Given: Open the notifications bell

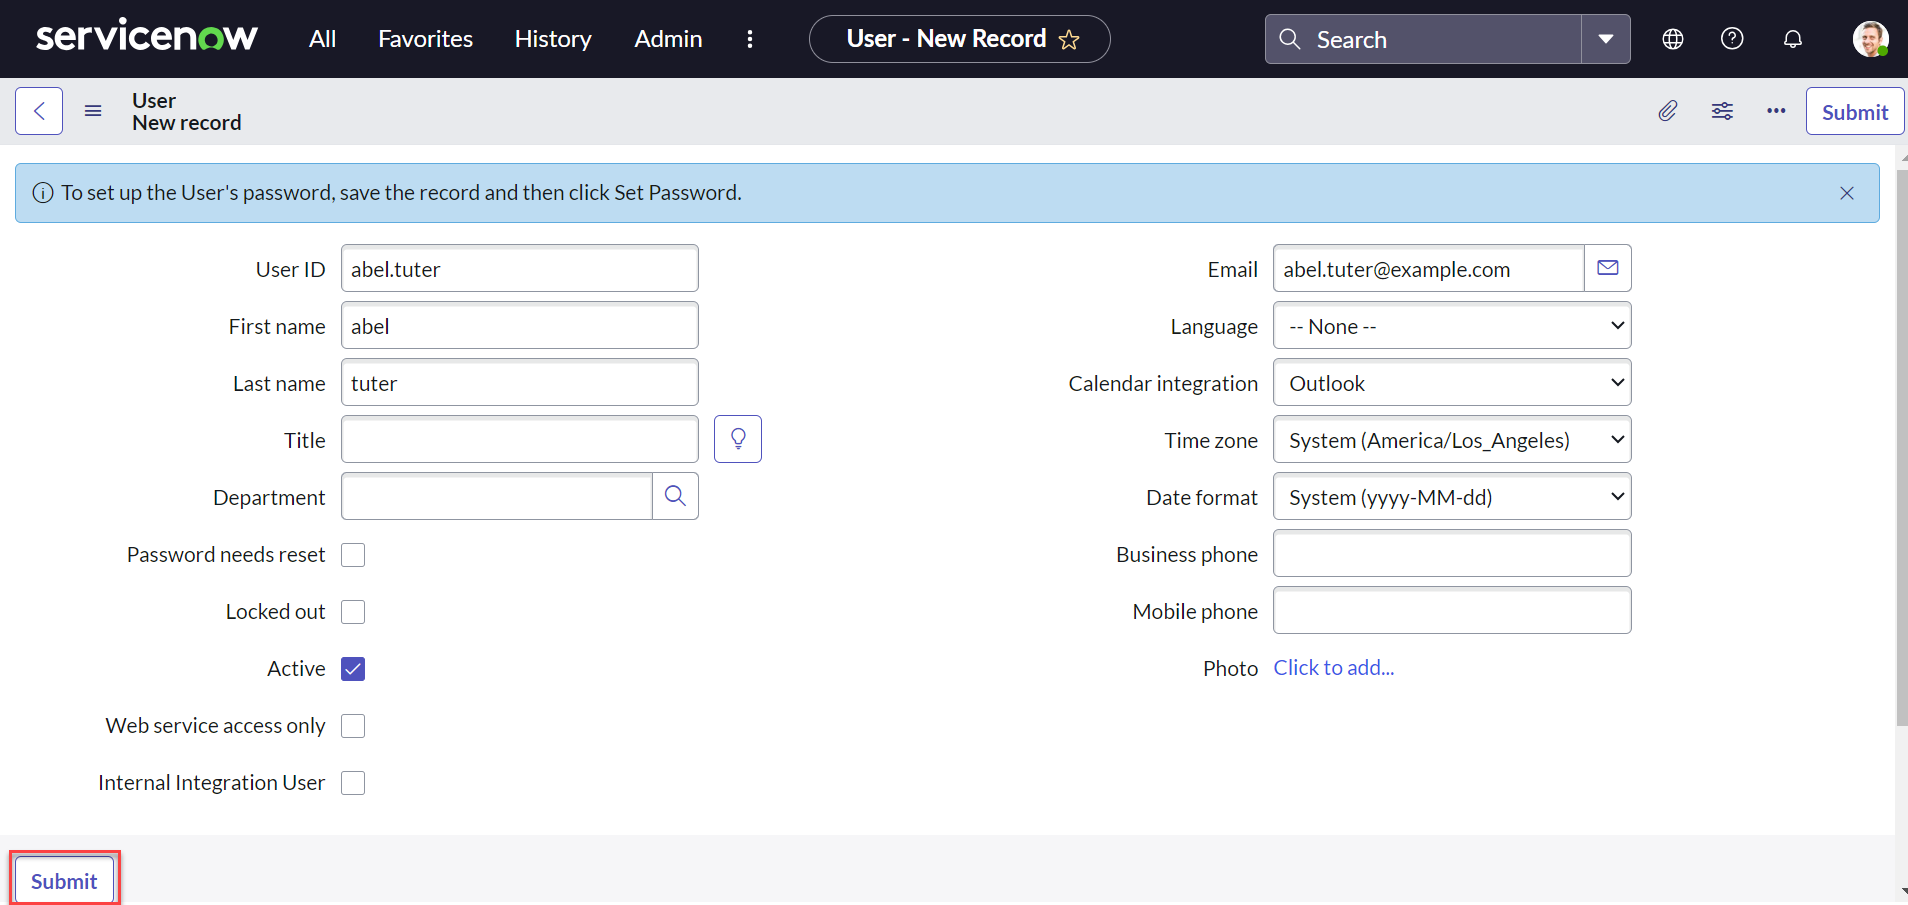Looking at the screenshot, I should (1791, 38).
